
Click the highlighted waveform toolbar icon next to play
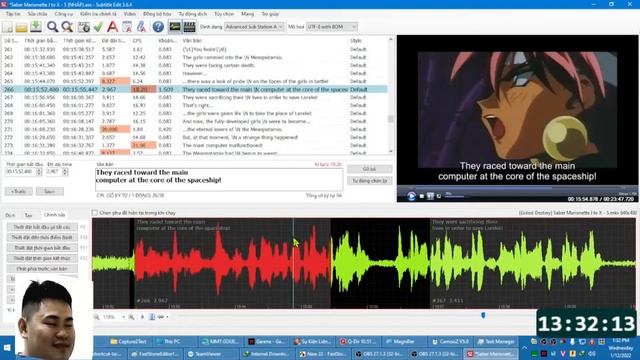pyautogui.click(x=152, y=317)
